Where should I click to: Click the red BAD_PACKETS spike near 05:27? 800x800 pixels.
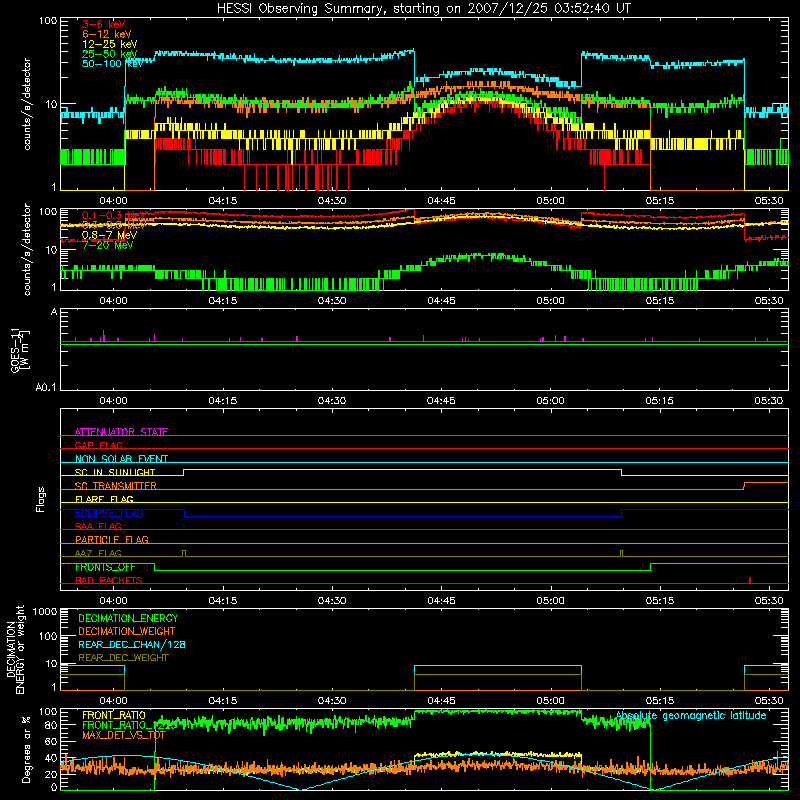pyautogui.click(x=749, y=580)
